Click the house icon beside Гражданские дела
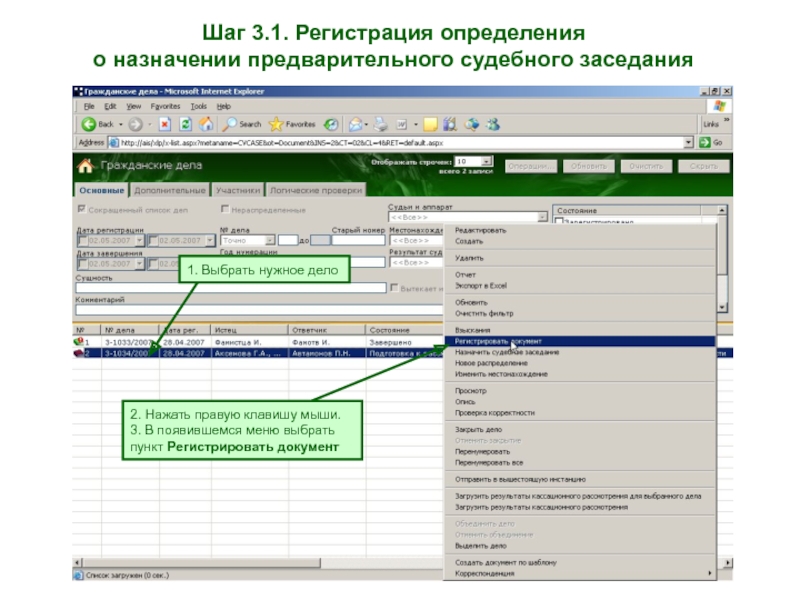800x600 pixels. point(85,165)
